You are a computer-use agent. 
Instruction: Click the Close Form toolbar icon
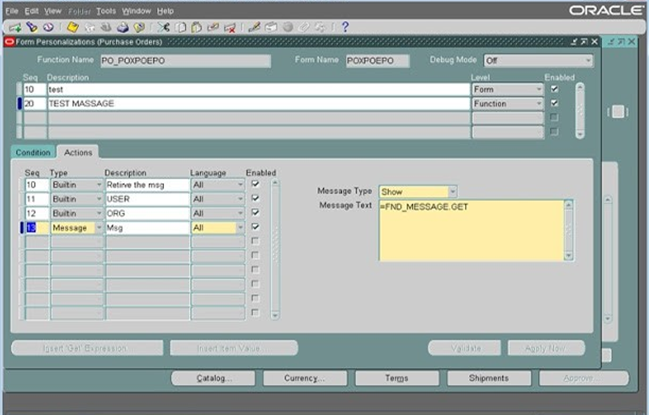click(x=139, y=28)
